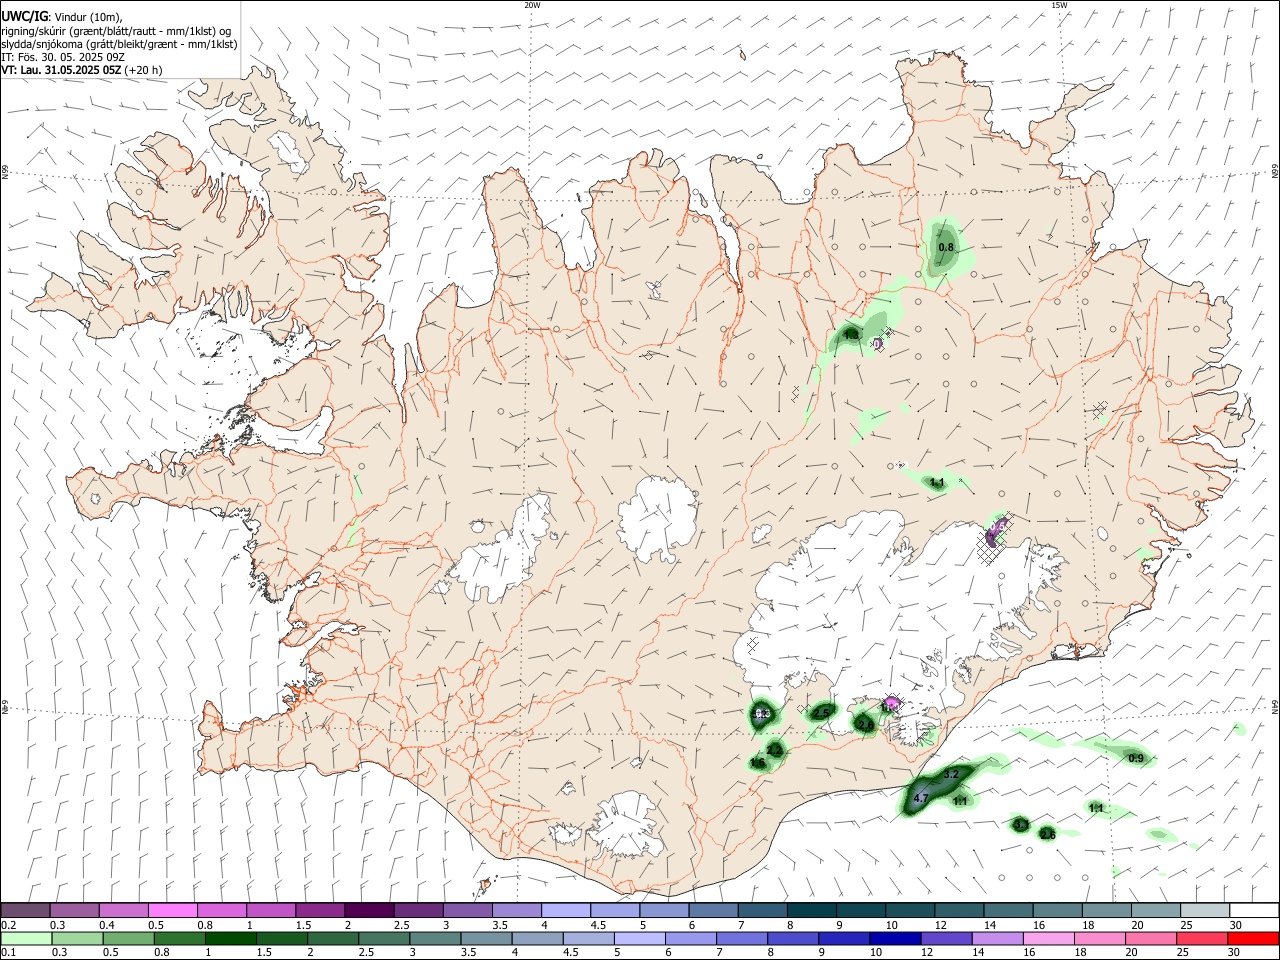The image size is (1280, 960).
Task: Select the dark purple 2–2.5 swatch in the upper legend
Action: pos(368,911)
